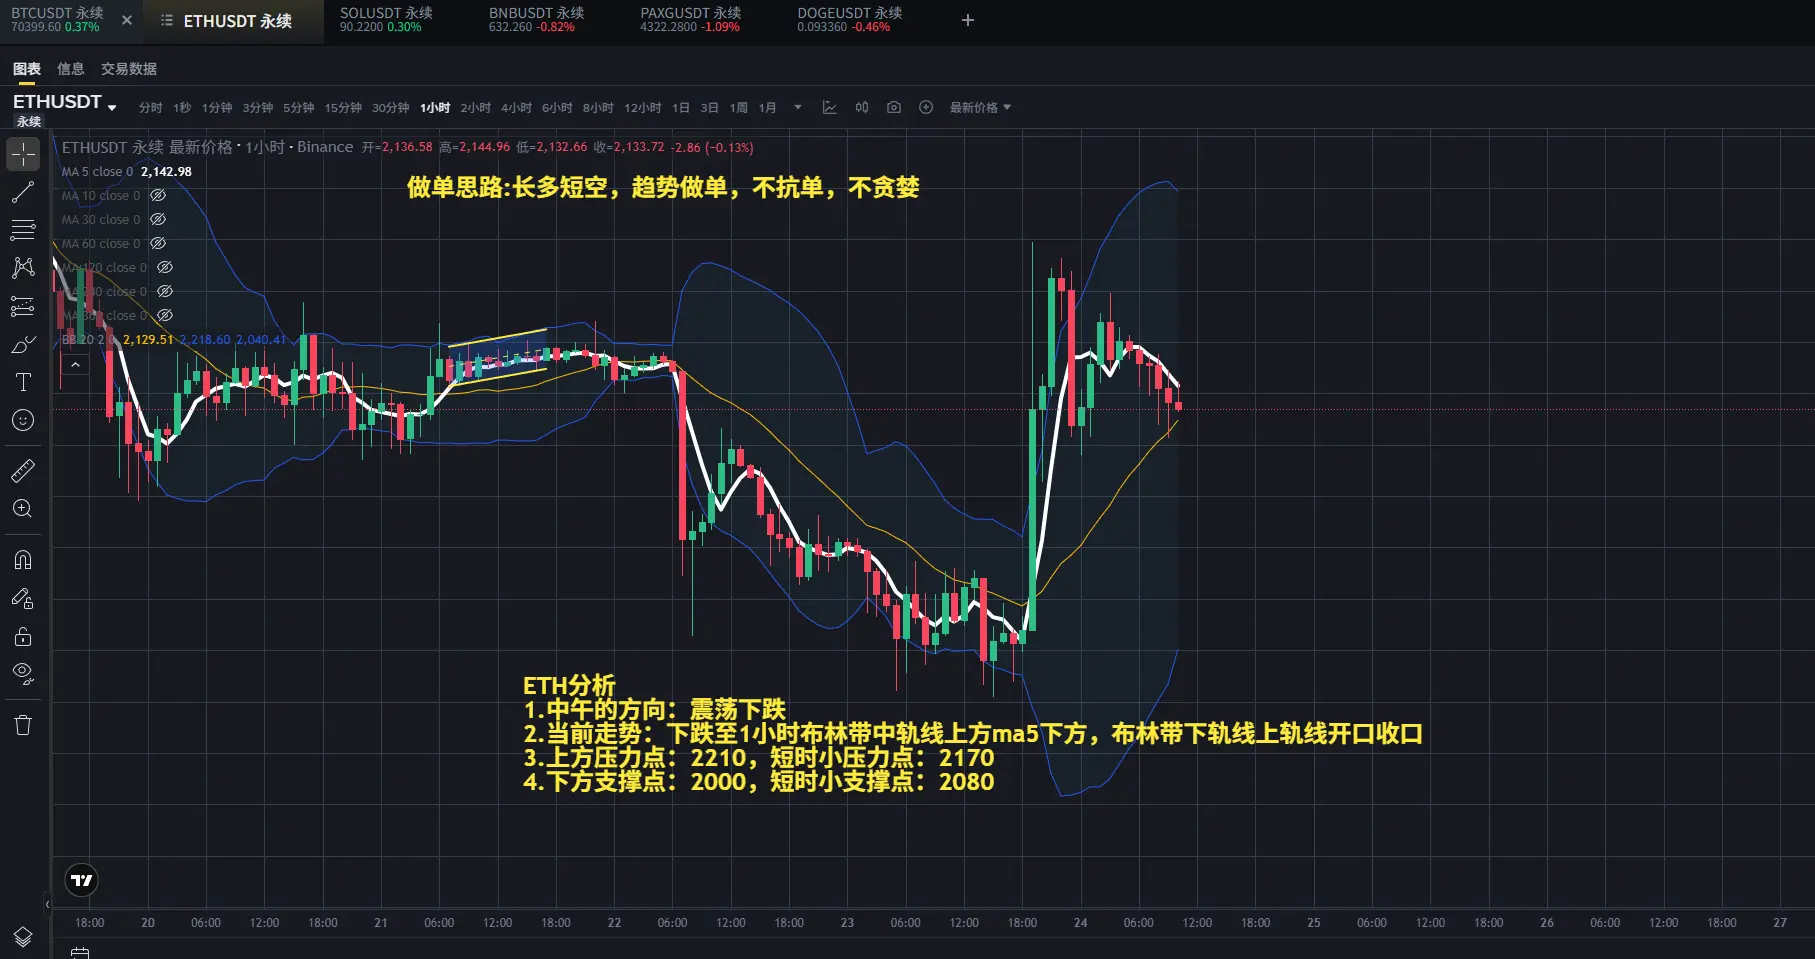Switch to the SOLUSDT 永续 tab
The image size is (1815, 959).
(x=386, y=20)
